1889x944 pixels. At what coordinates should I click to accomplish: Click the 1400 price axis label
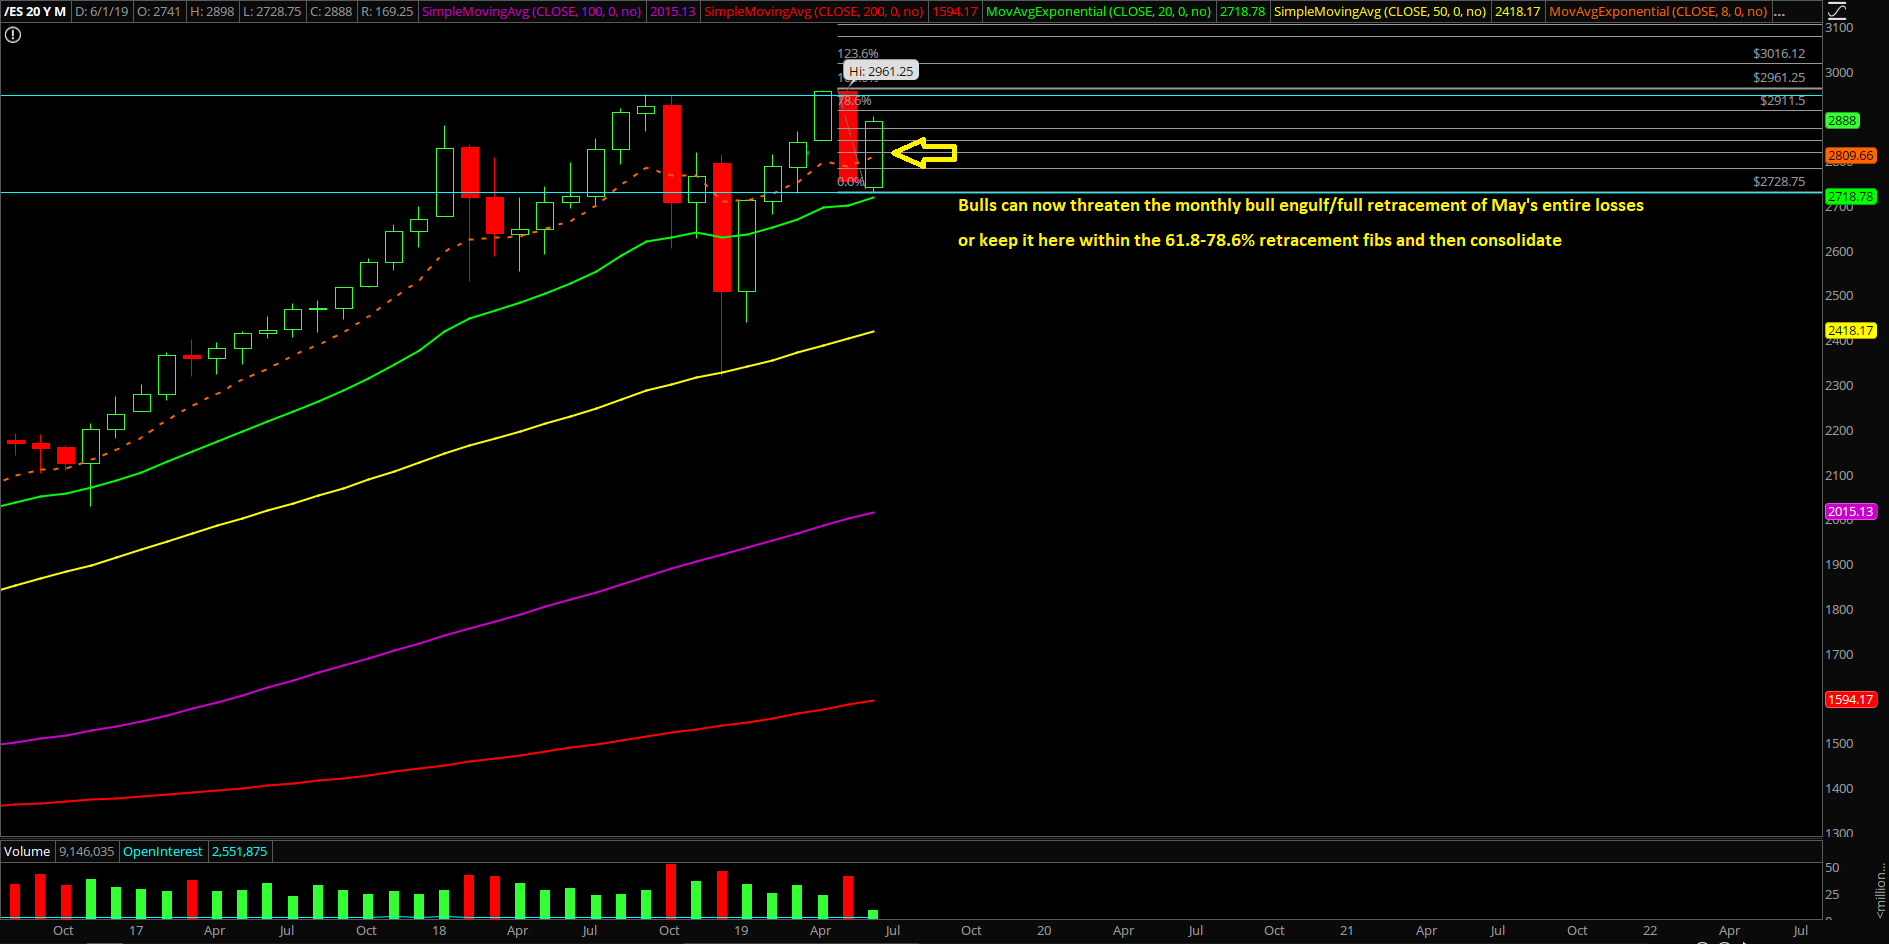(1839, 788)
